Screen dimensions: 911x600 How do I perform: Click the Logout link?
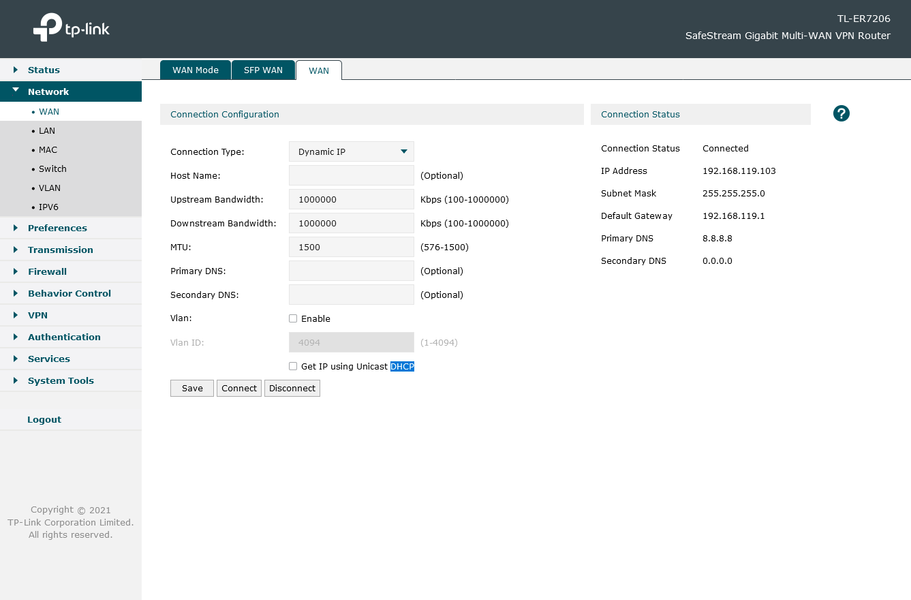pos(44,419)
